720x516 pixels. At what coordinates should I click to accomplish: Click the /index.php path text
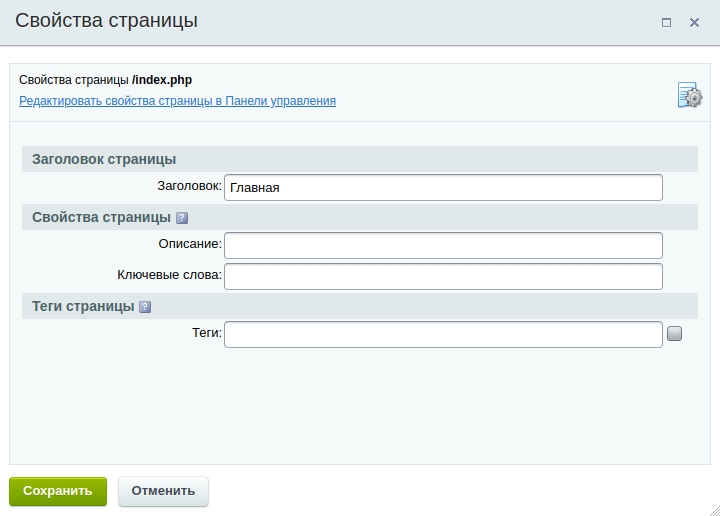click(x=162, y=80)
